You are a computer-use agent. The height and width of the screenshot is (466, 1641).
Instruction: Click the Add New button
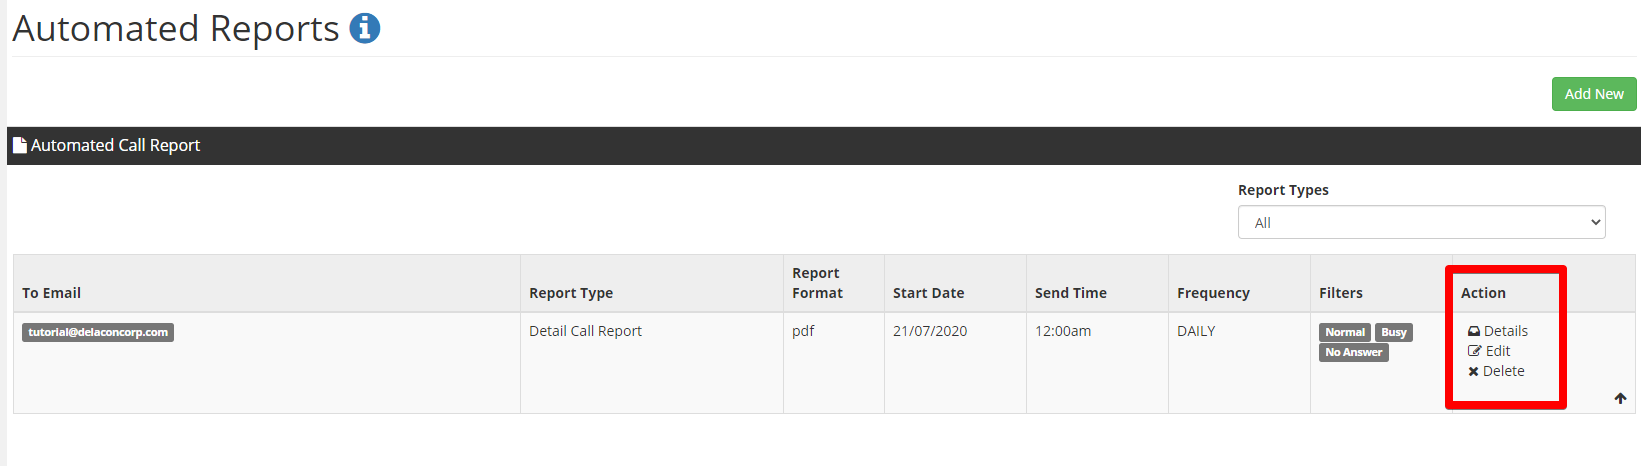(1594, 94)
